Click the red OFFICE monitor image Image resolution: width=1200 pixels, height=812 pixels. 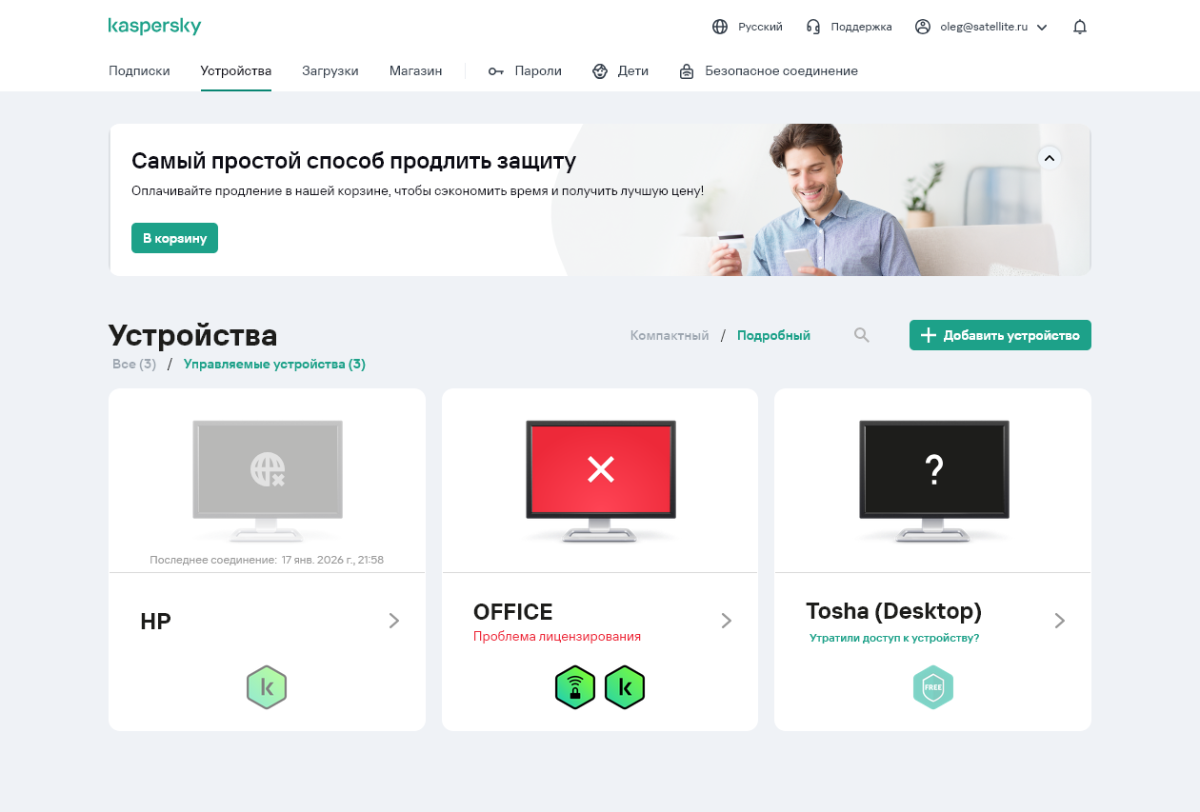coord(600,481)
